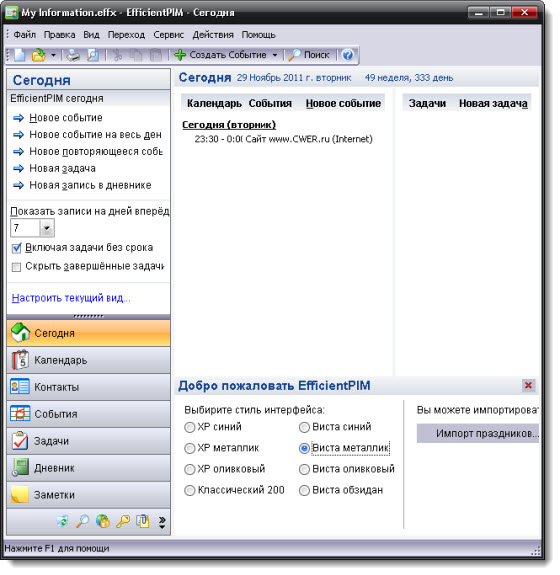The width and height of the screenshot is (560, 575).
Task: Click the magnifier Поиск toolbar button
Action: pos(309,55)
